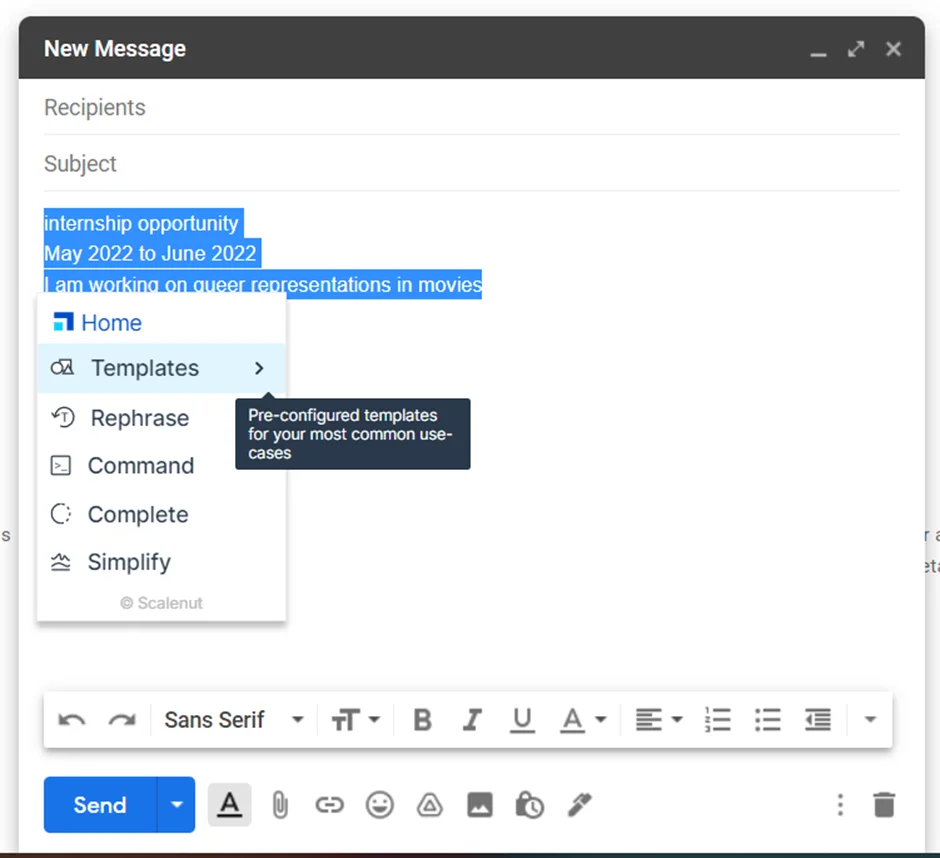Toggle bold formatting
Screen dimensions: 940x858
click(x=422, y=719)
